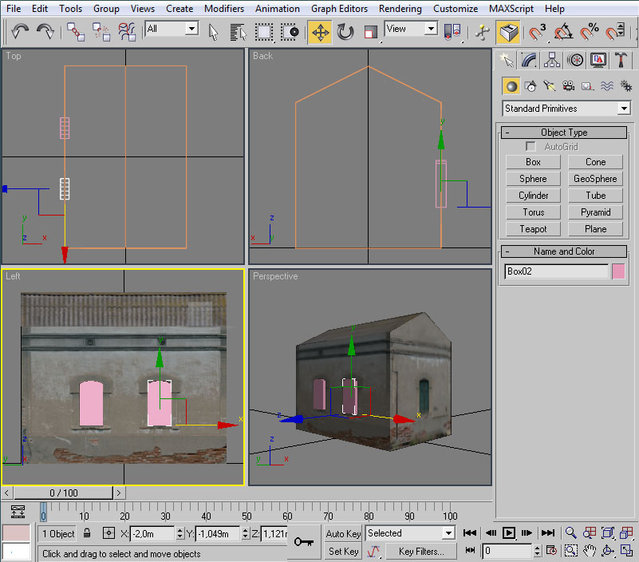Image resolution: width=639 pixels, height=562 pixels.
Task: Click the Undo arrow icon
Action: (x=19, y=32)
